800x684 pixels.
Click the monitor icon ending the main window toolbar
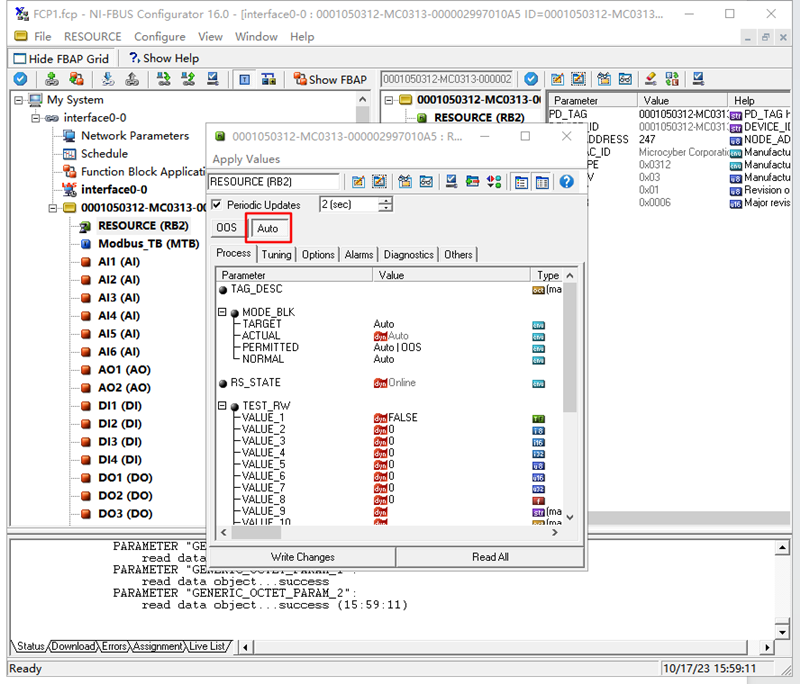(x=698, y=79)
